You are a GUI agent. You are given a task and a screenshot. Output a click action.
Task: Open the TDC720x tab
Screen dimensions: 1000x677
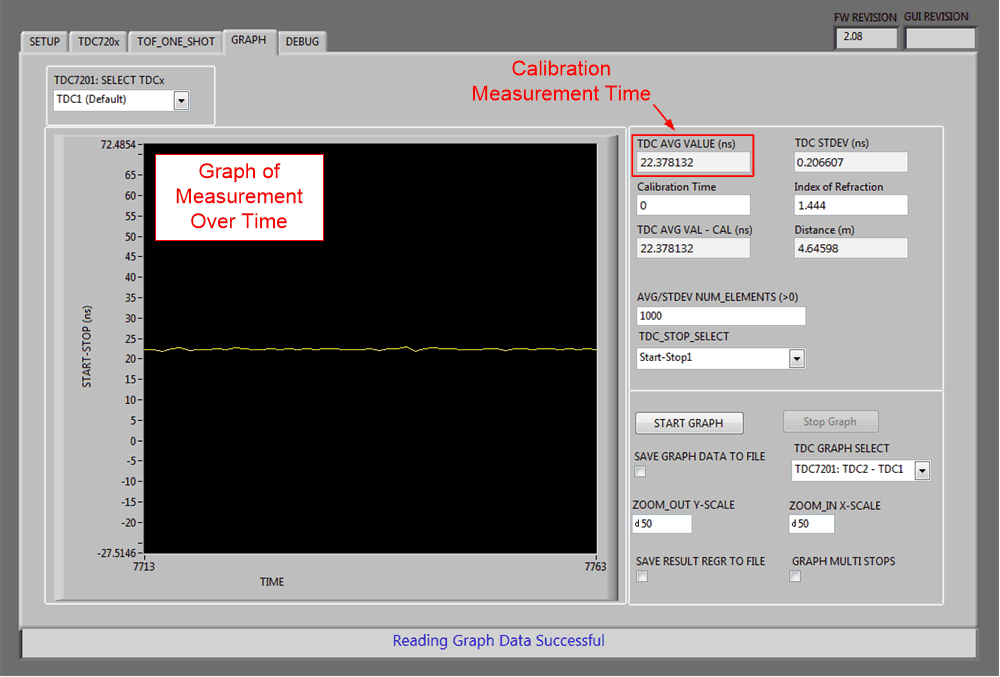coord(97,41)
